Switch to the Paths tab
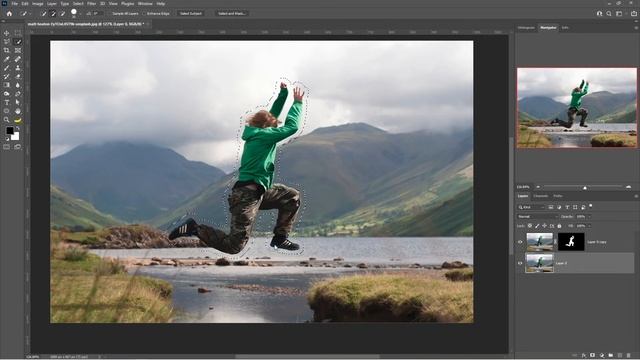 click(558, 196)
